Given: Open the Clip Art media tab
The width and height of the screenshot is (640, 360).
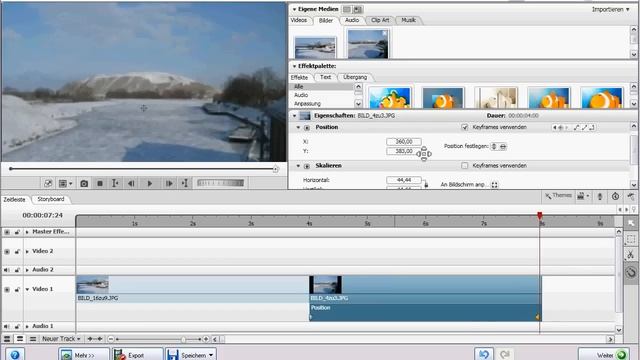Looking at the screenshot, I should tap(380, 20).
